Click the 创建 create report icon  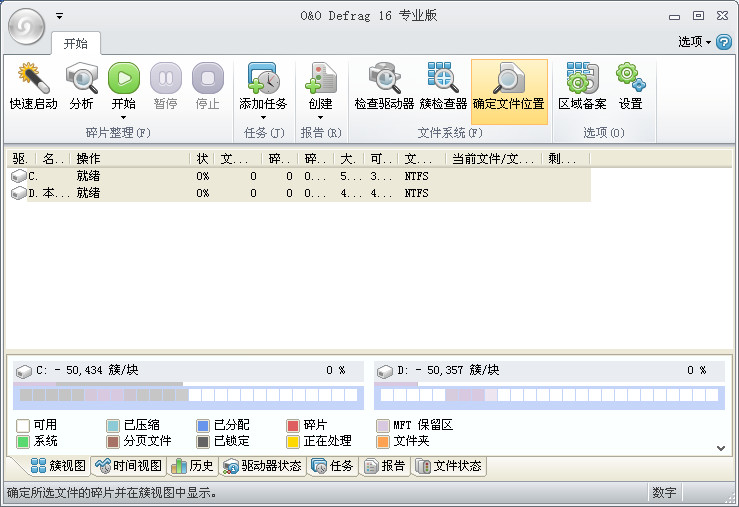click(x=320, y=86)
